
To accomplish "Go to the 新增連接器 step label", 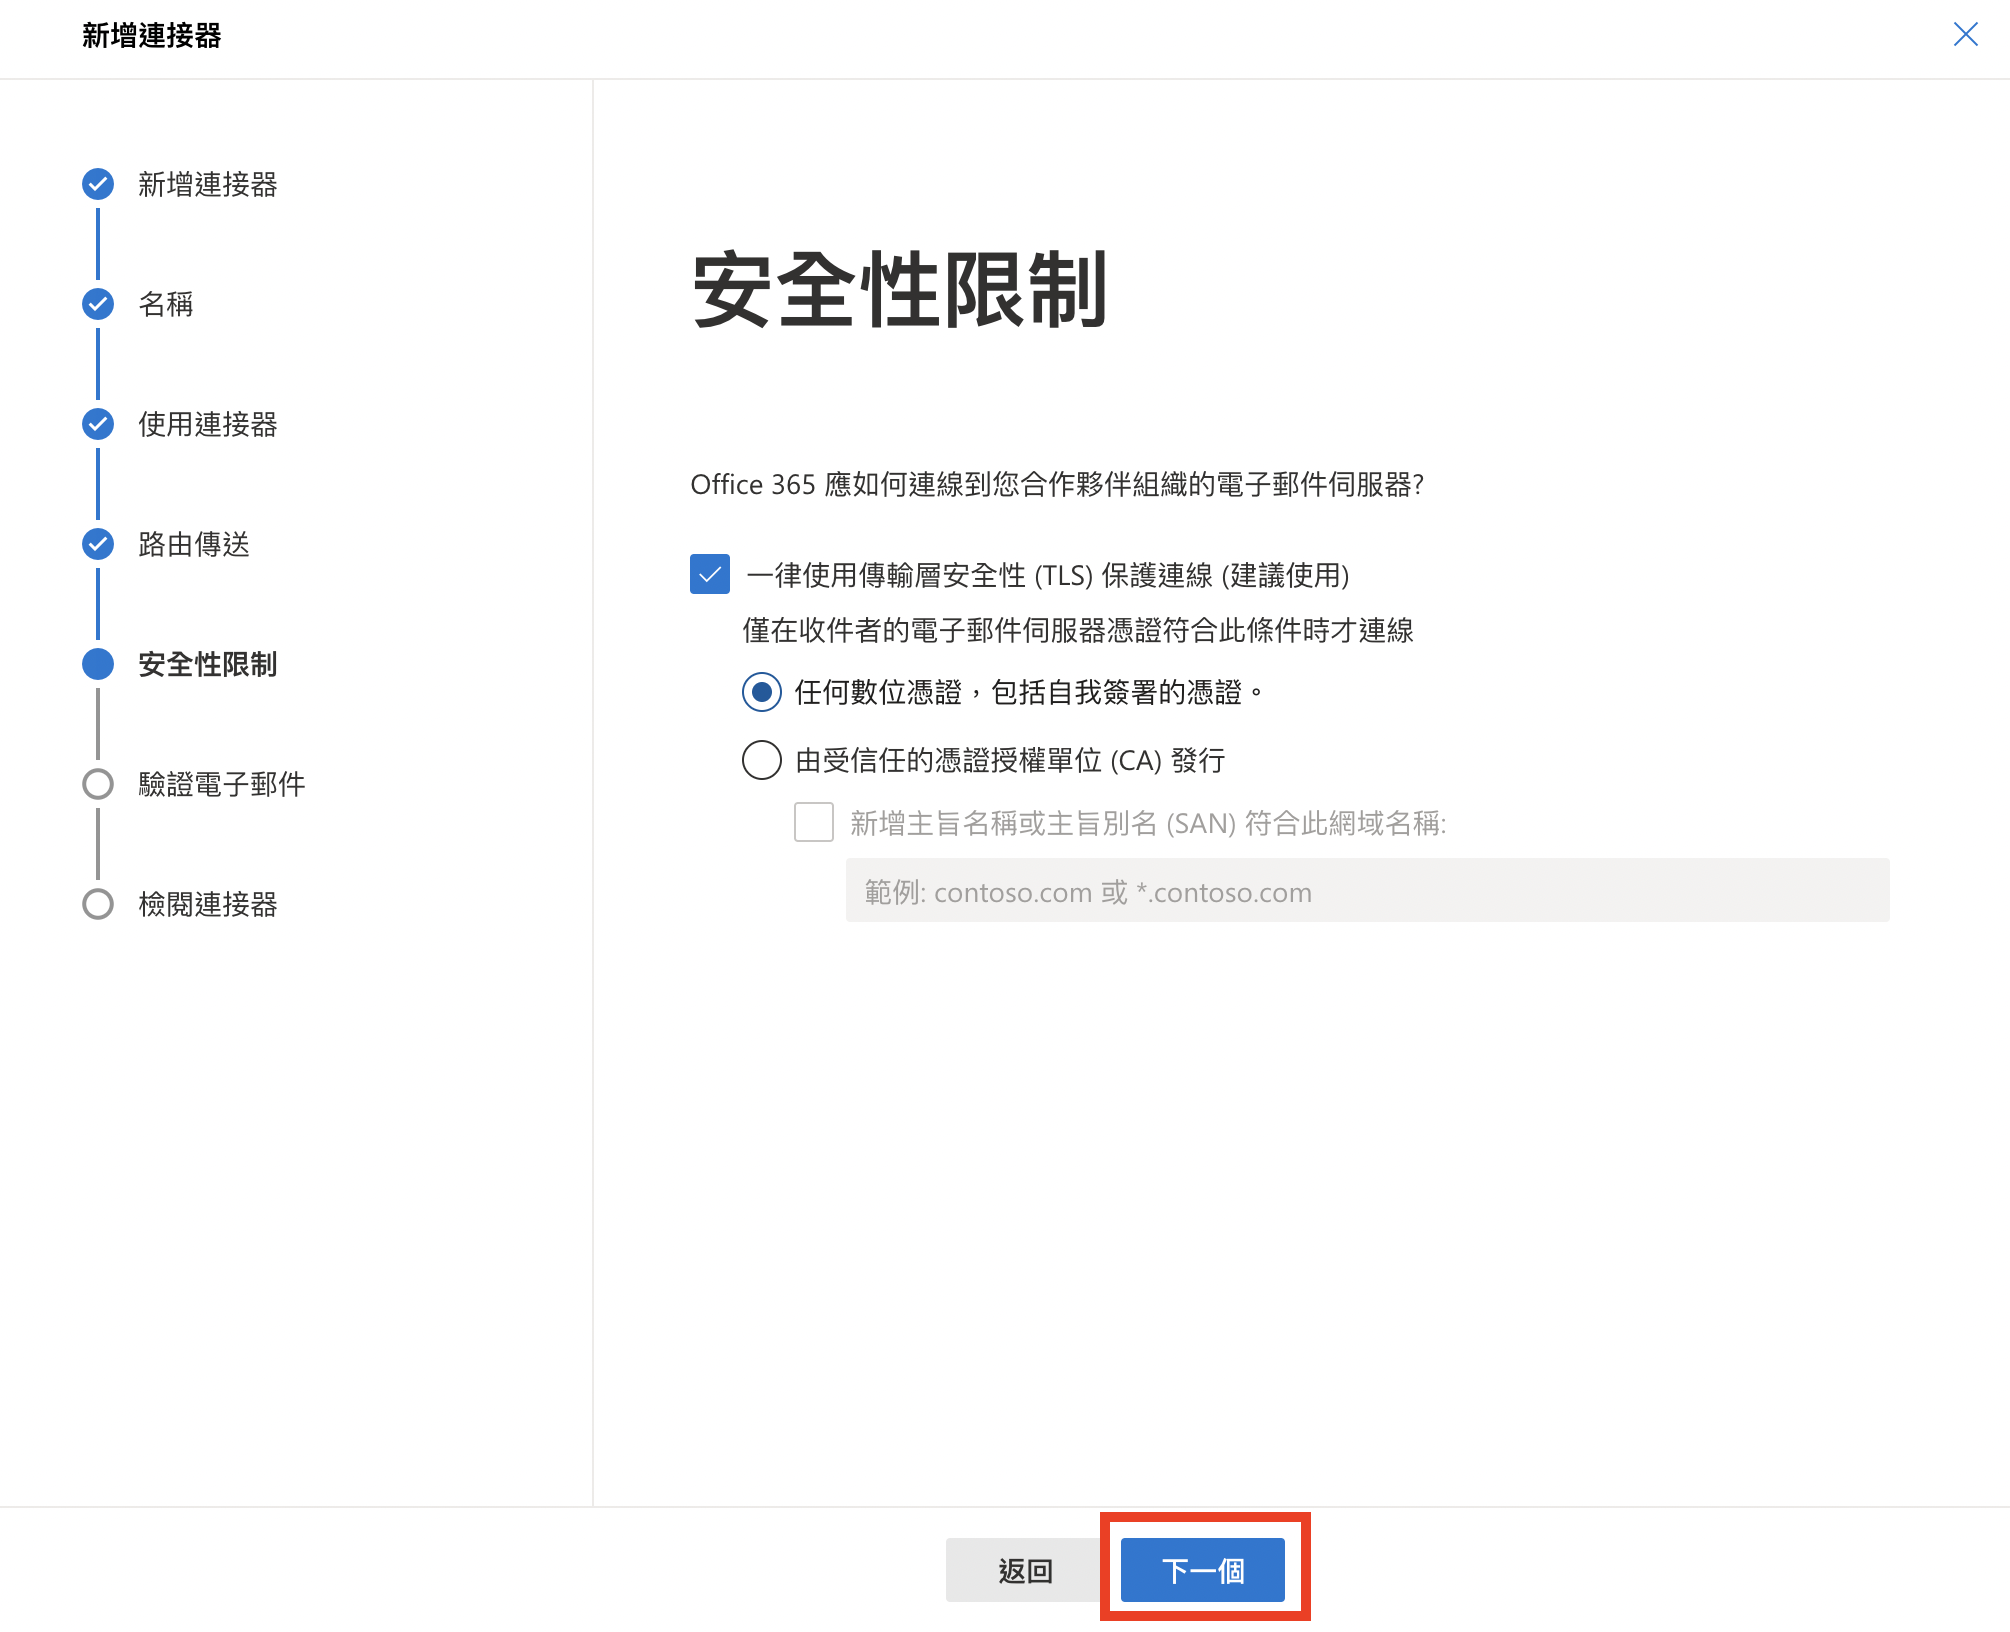I will click(x=208, y=185).
